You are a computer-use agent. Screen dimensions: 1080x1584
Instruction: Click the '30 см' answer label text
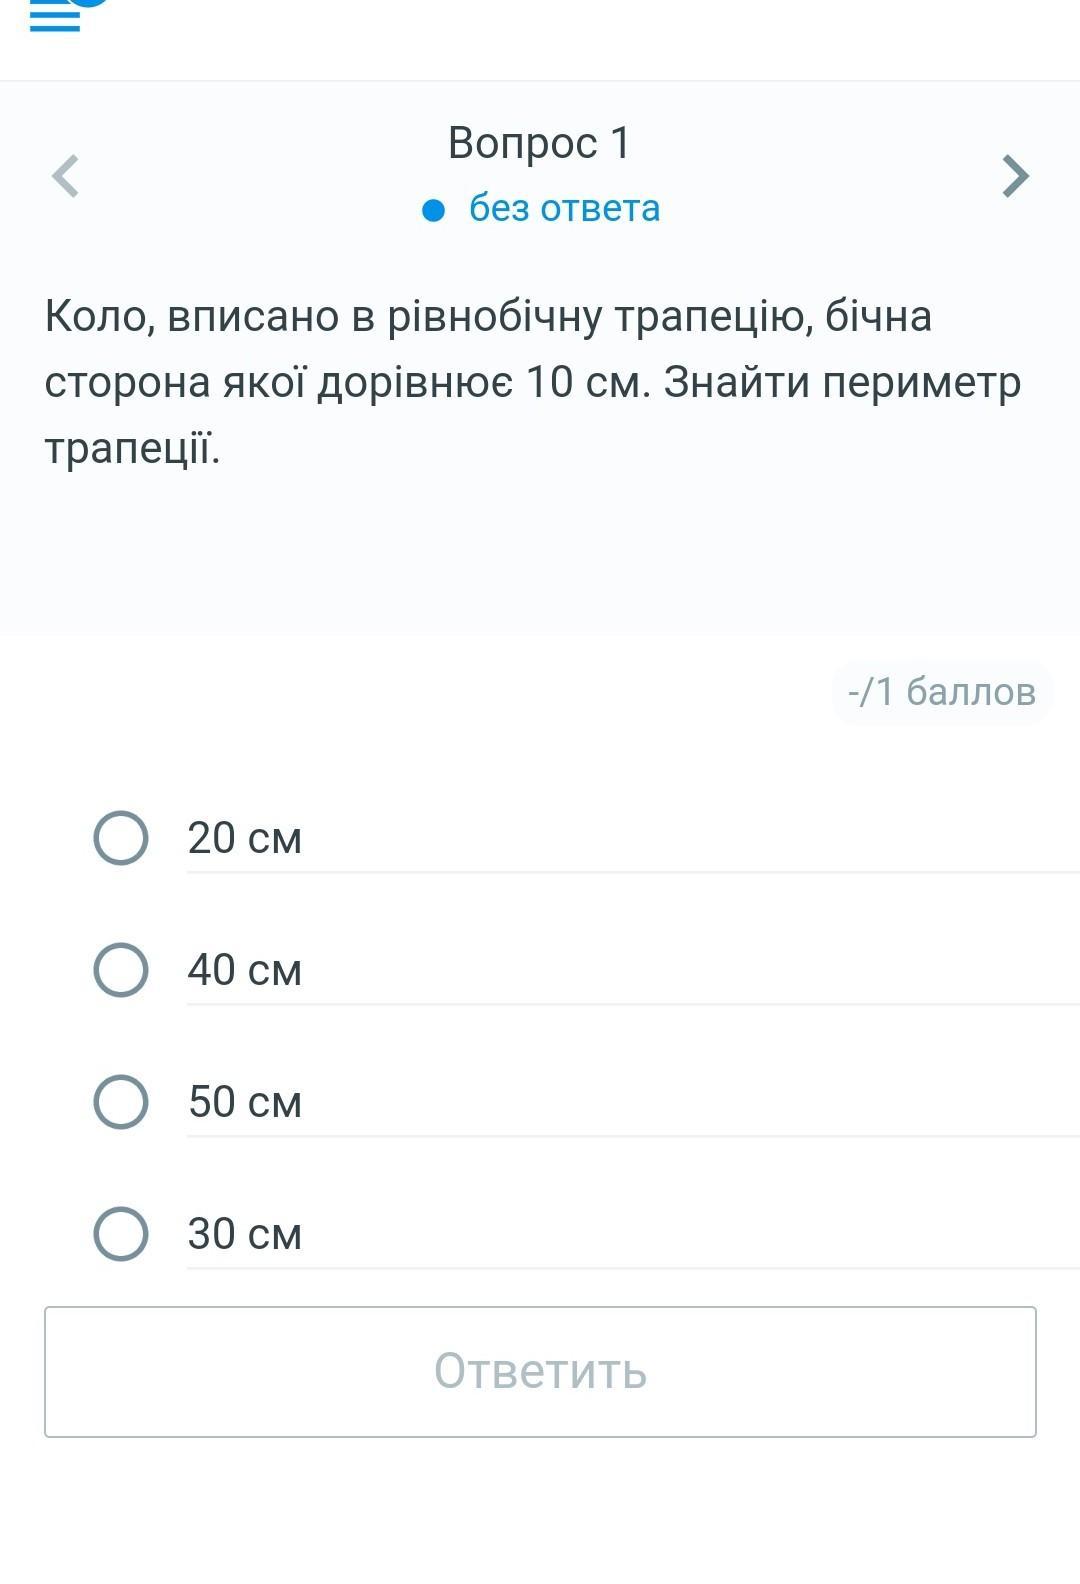(244, 1234)
